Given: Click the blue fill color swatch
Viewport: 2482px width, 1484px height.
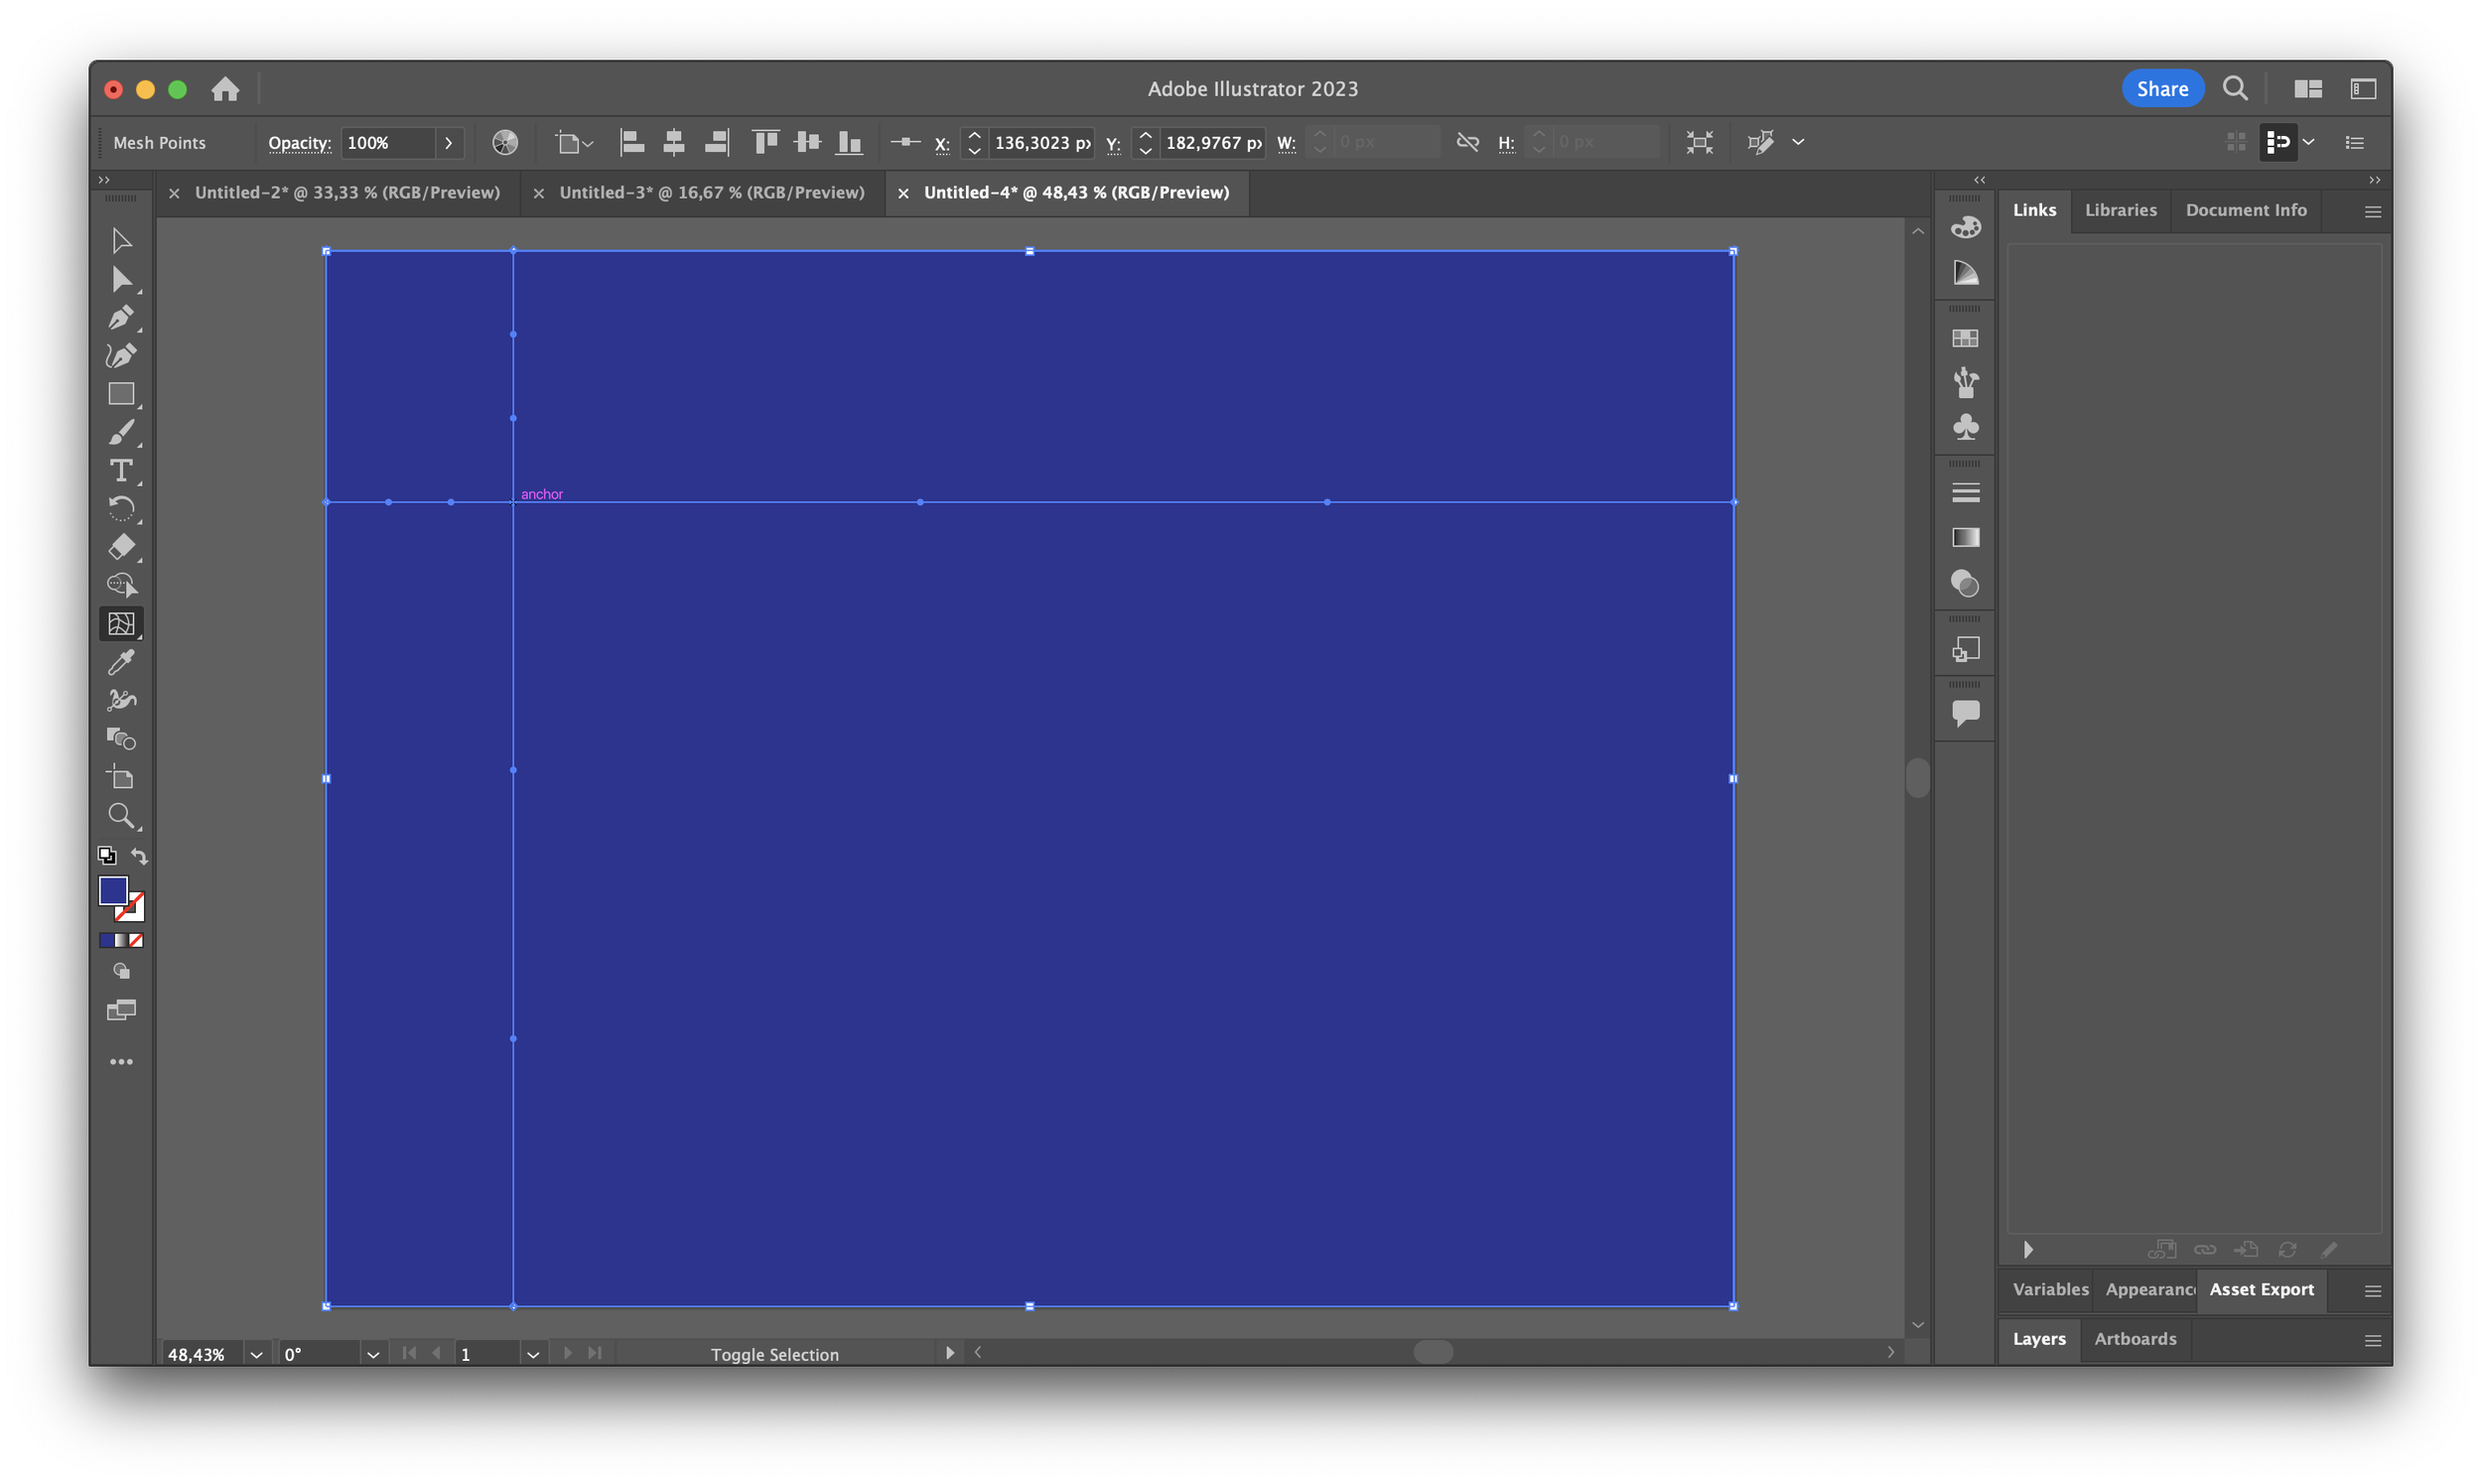Looking at the screenshot, I should [113, 891].
